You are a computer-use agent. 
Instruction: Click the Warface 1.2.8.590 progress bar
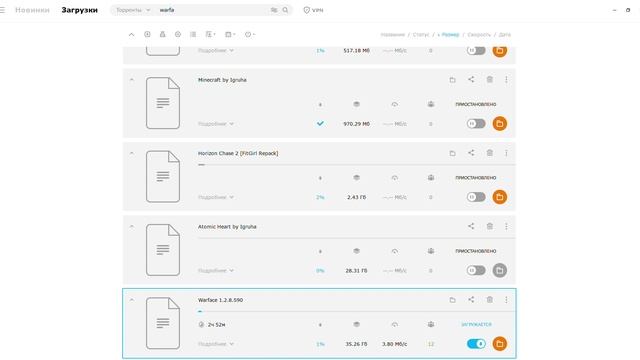coord(356,311)
